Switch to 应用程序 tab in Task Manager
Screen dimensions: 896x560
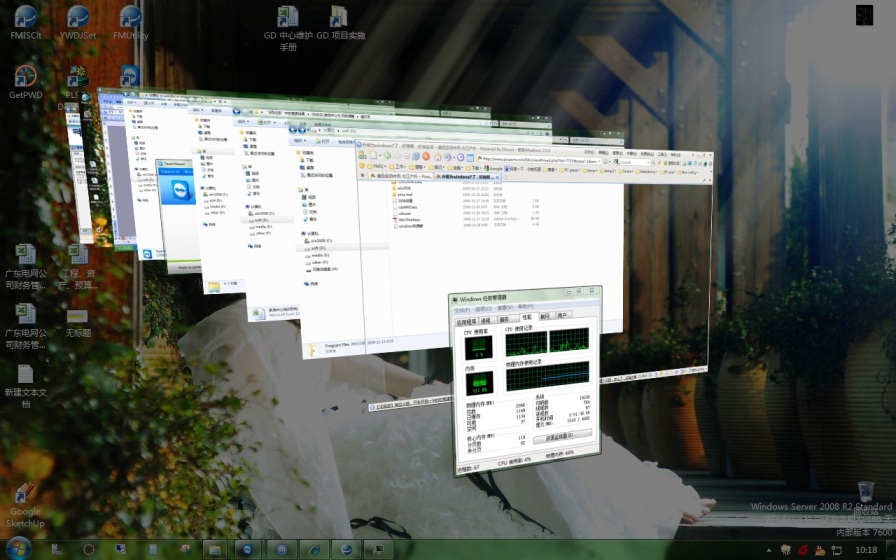click(x=467, y=322)
